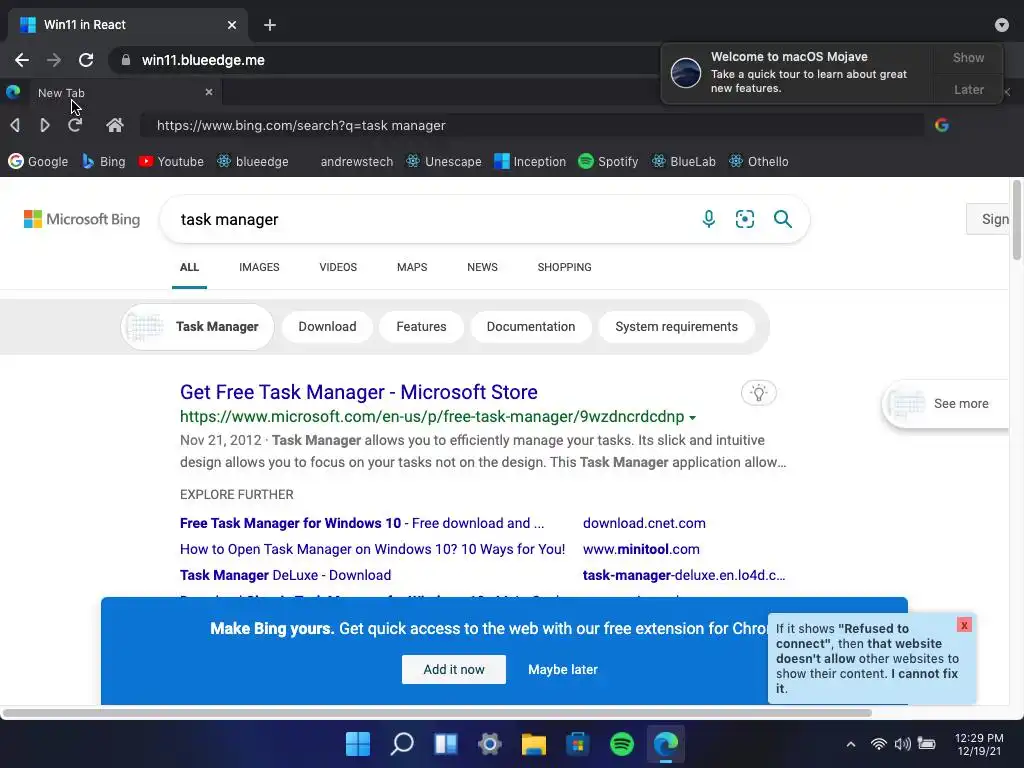Click the See more side button
Viewport: 1024px width, 768px height.
click(x=946, y=404)
